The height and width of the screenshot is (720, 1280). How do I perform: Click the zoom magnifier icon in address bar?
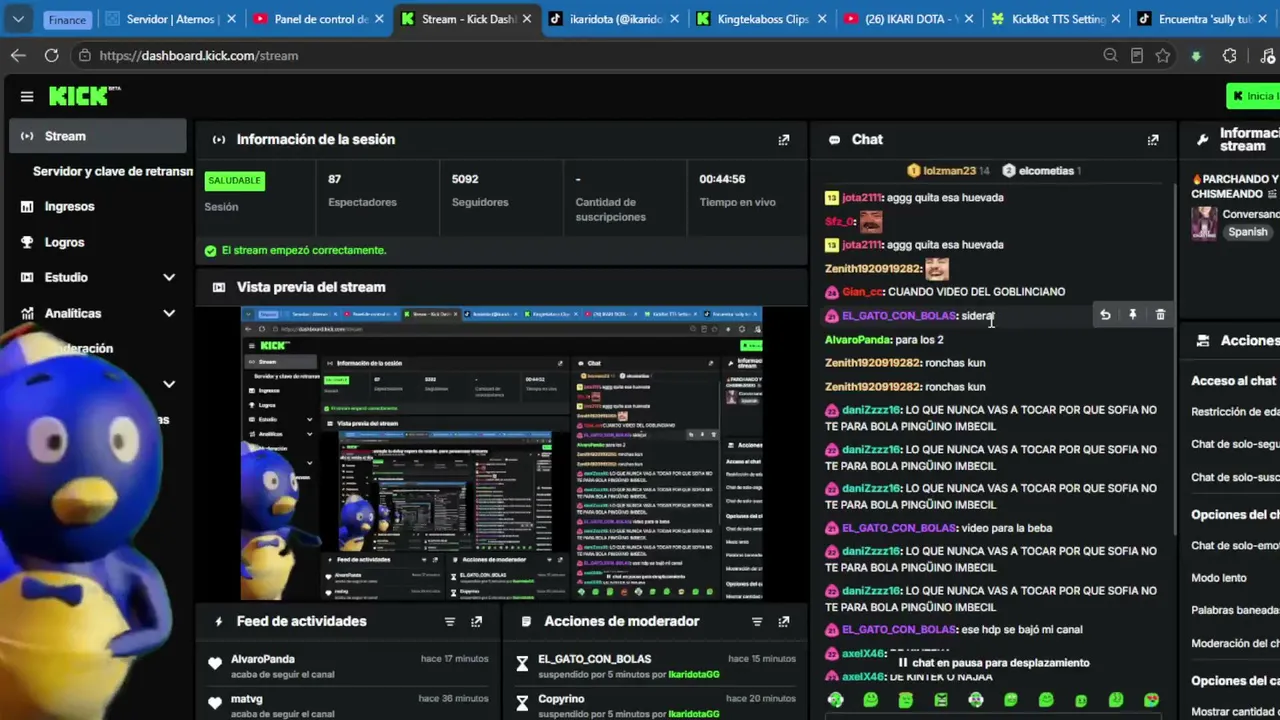coord(1110,56)
